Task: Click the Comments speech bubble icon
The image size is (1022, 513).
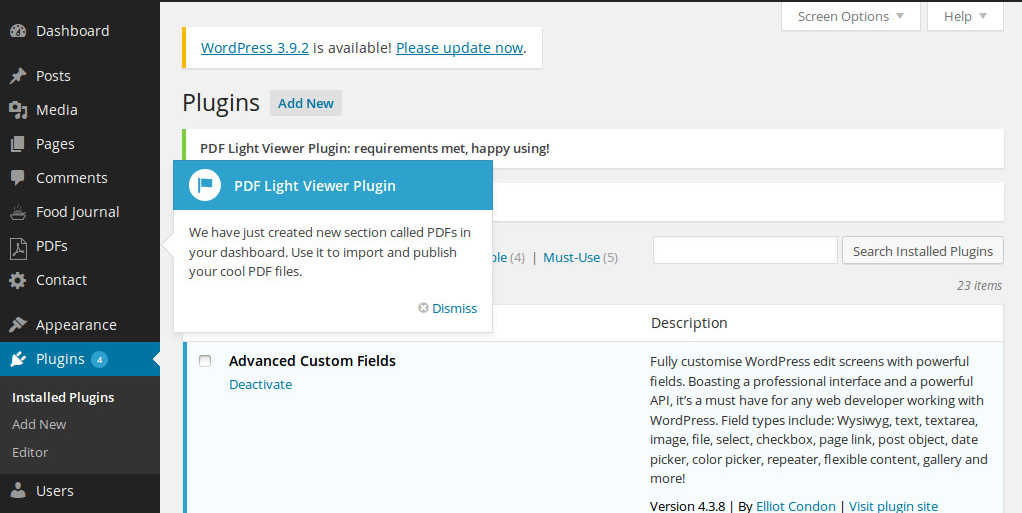Action: (x=18, y=178)
